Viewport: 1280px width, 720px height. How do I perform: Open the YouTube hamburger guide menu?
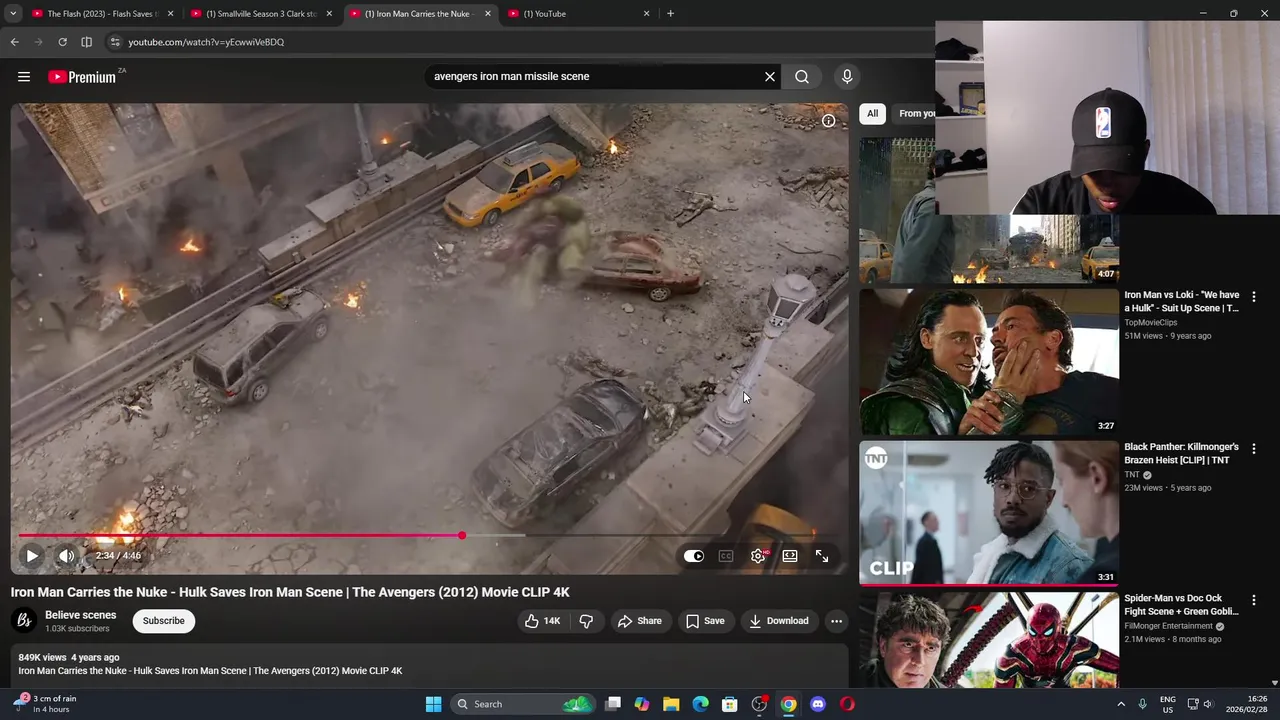(24, 77)
